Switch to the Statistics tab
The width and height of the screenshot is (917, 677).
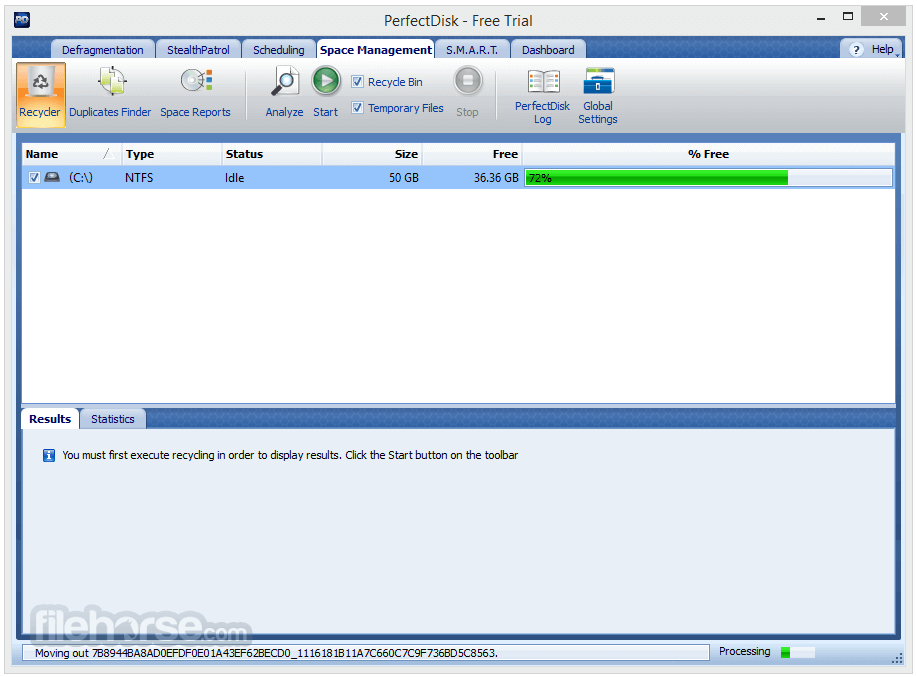coord(112,419)
